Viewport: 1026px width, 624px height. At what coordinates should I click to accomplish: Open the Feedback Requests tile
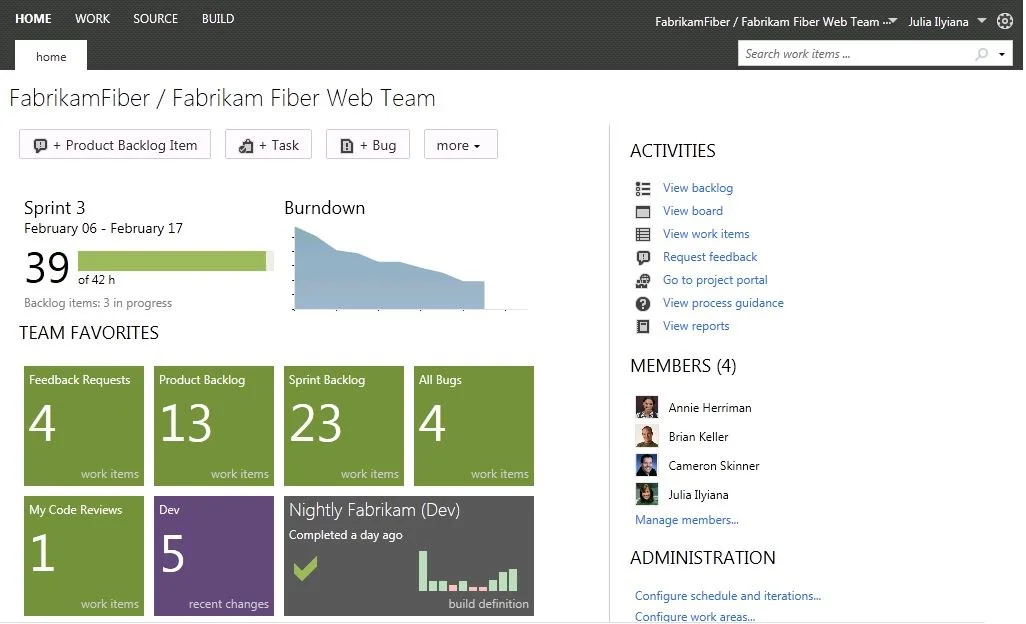tap(84, 426)
